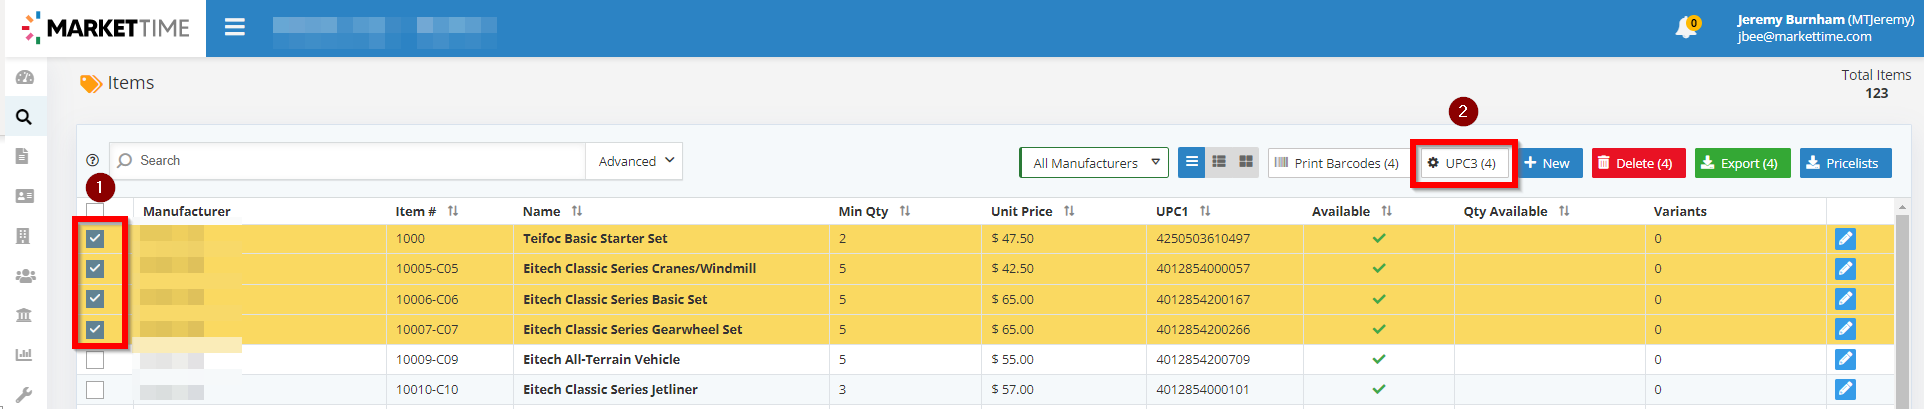This screenshot has width=1924, height=409.
Task: Open the notifications bell
Action: point(1687,27)
